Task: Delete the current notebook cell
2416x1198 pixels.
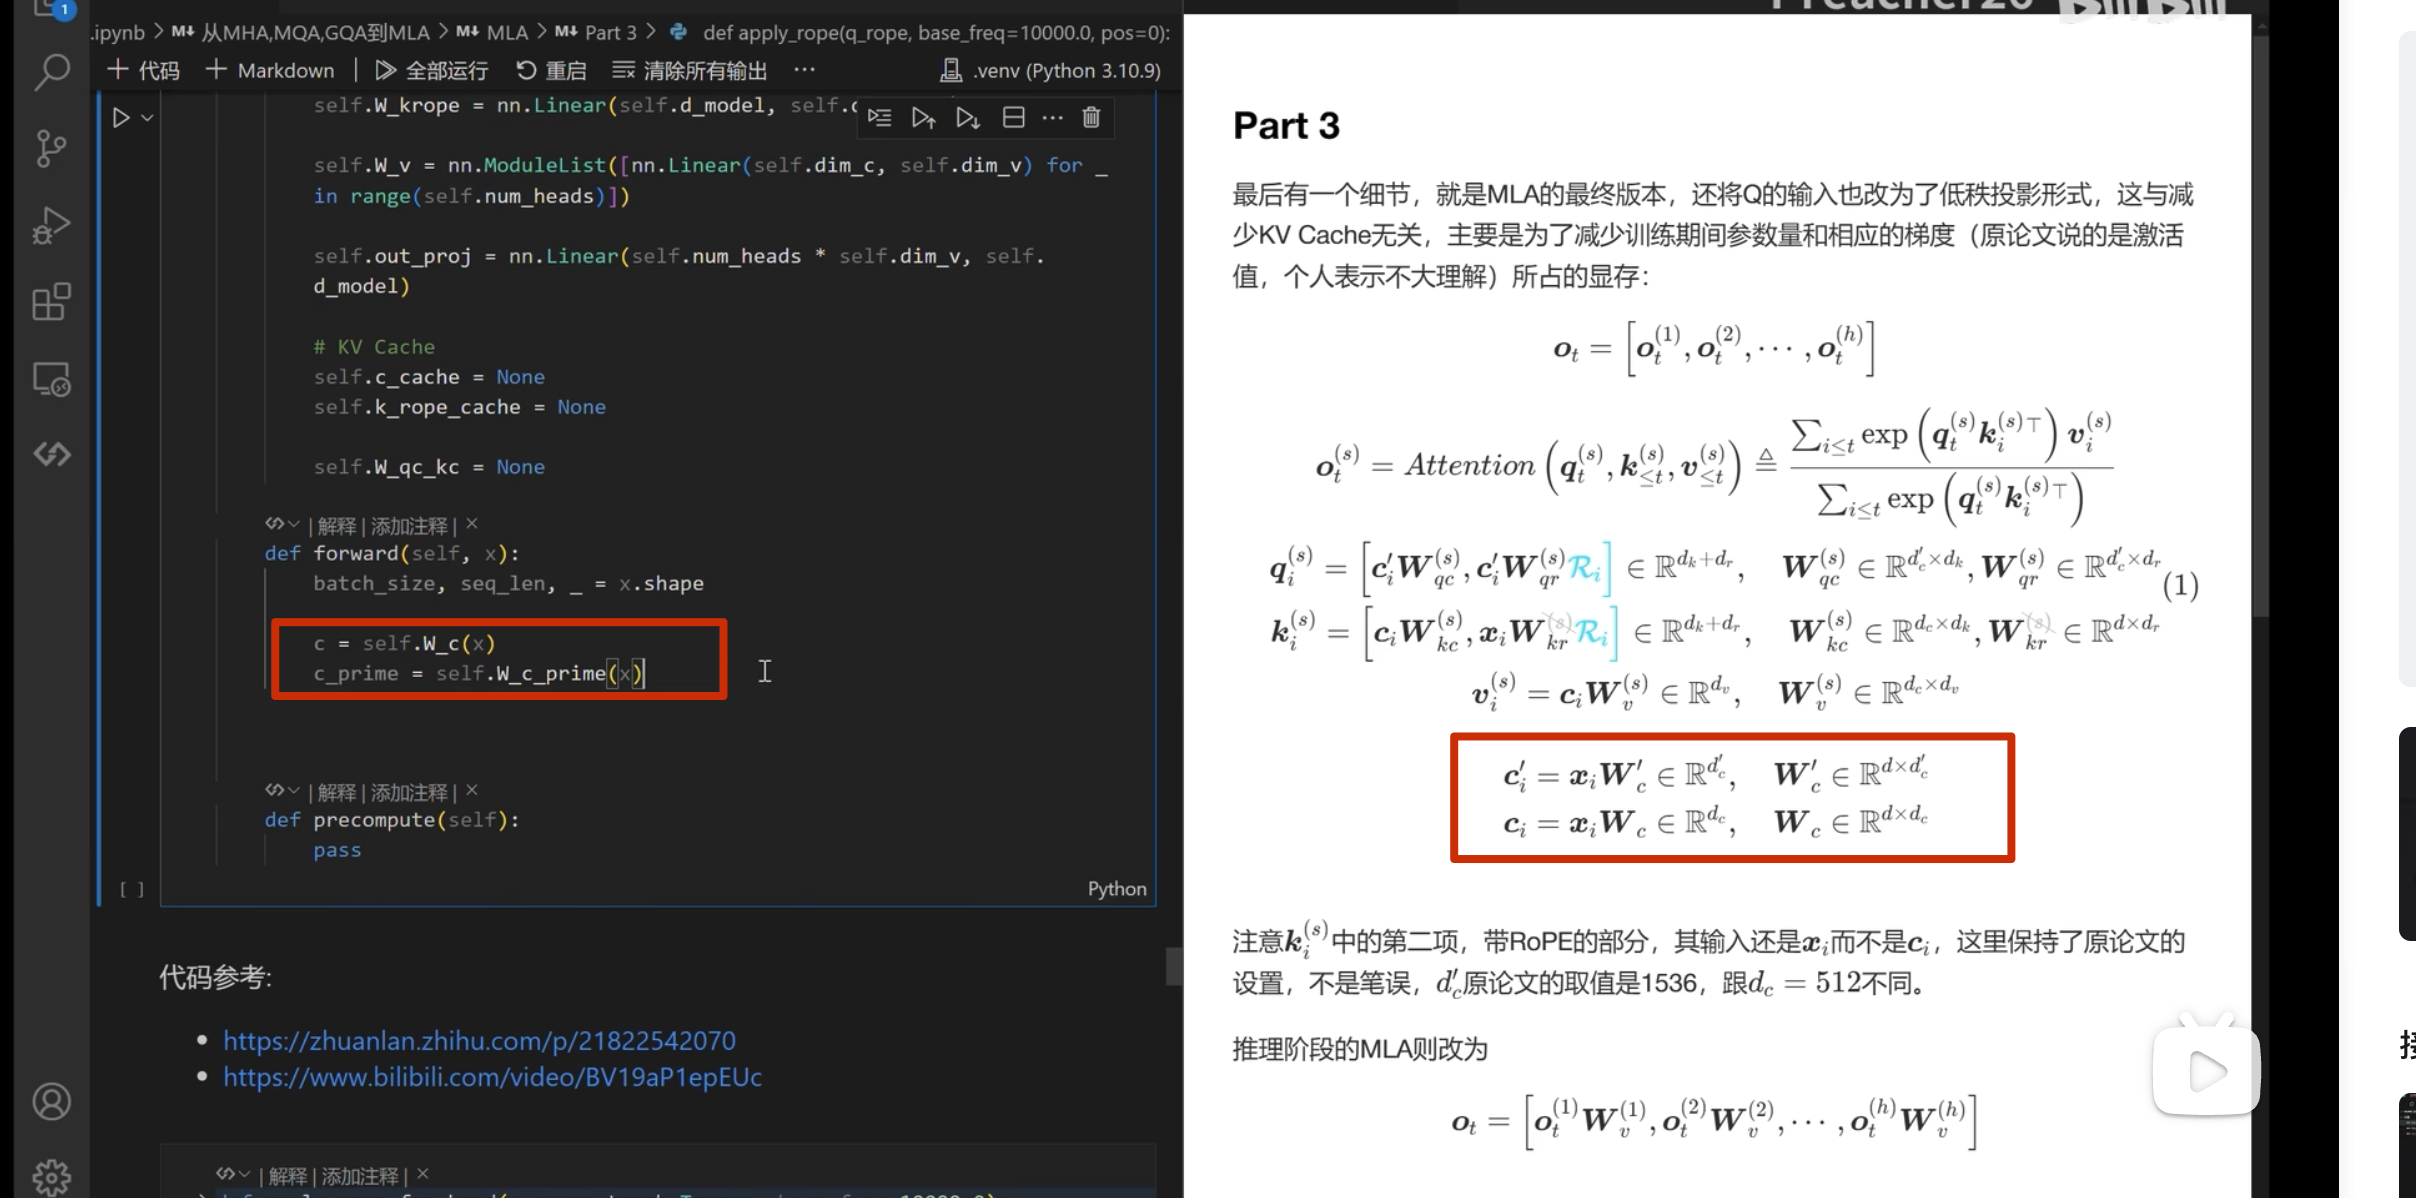Action: (x=1091, y=118)
